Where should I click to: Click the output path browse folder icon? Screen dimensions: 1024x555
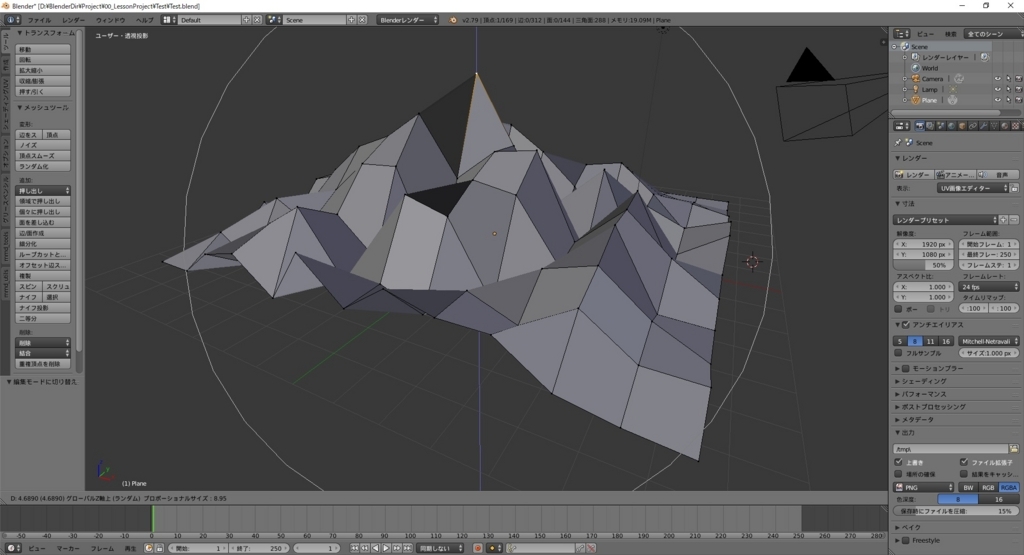point(1014,449)
